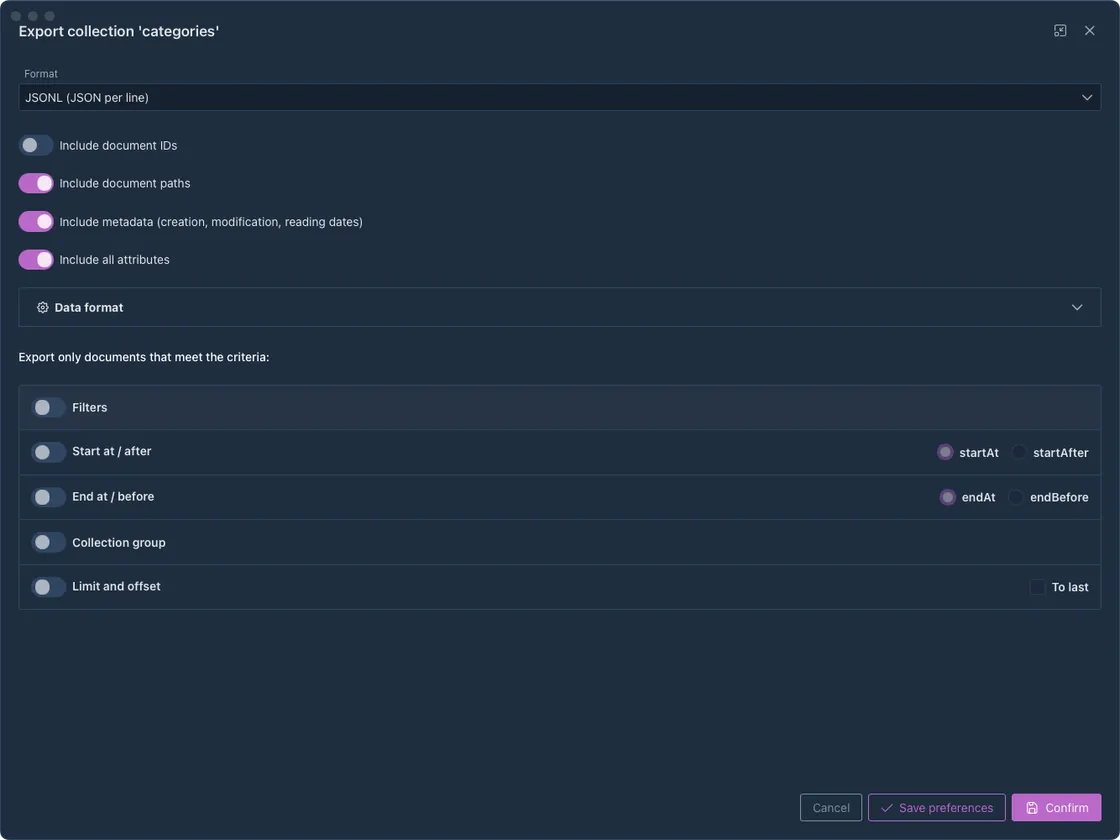Select the startAt radio option

pyautogui.click(x=945, y=452)
